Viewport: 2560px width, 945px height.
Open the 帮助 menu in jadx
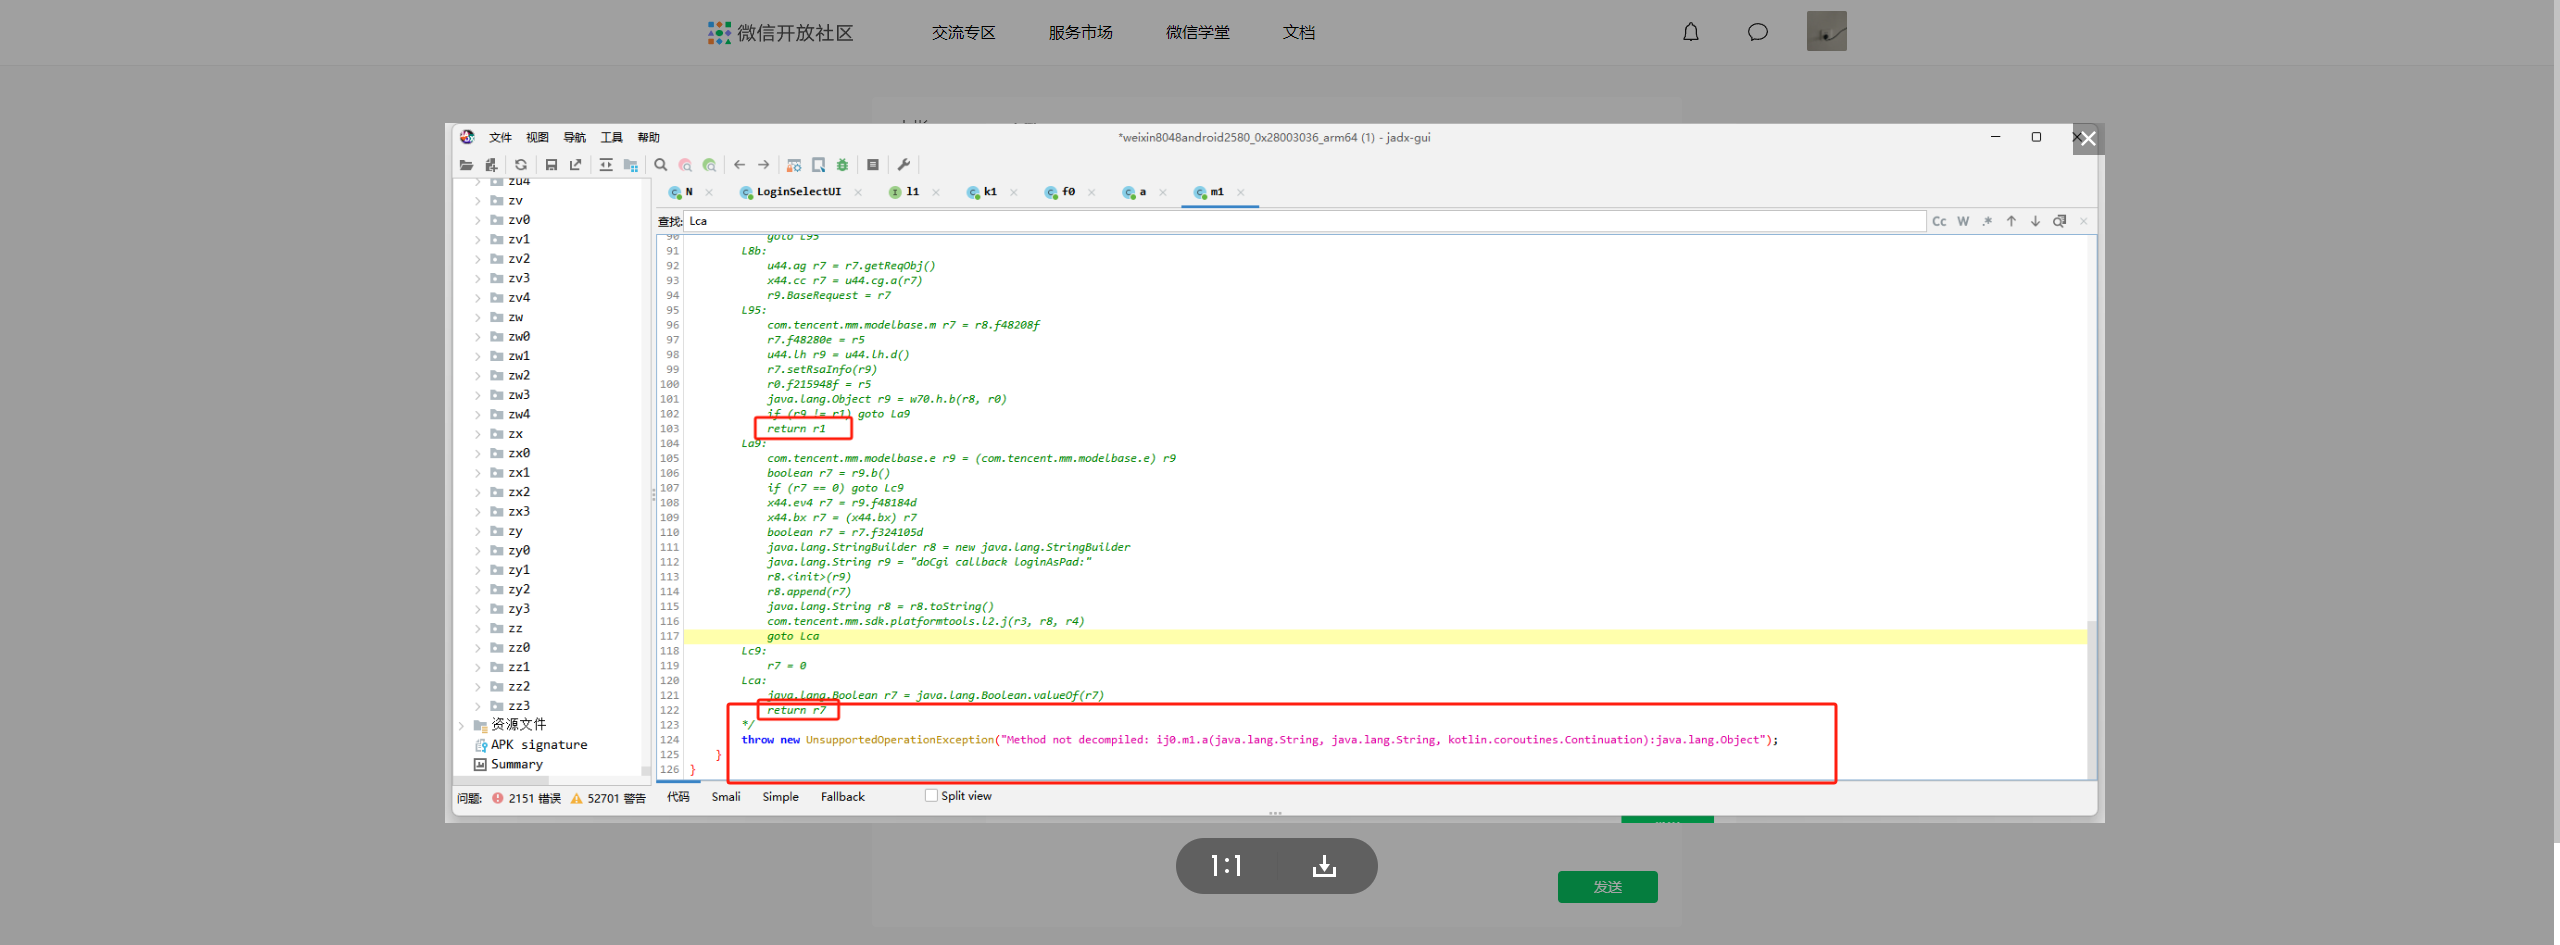click(x=648, y=137)
